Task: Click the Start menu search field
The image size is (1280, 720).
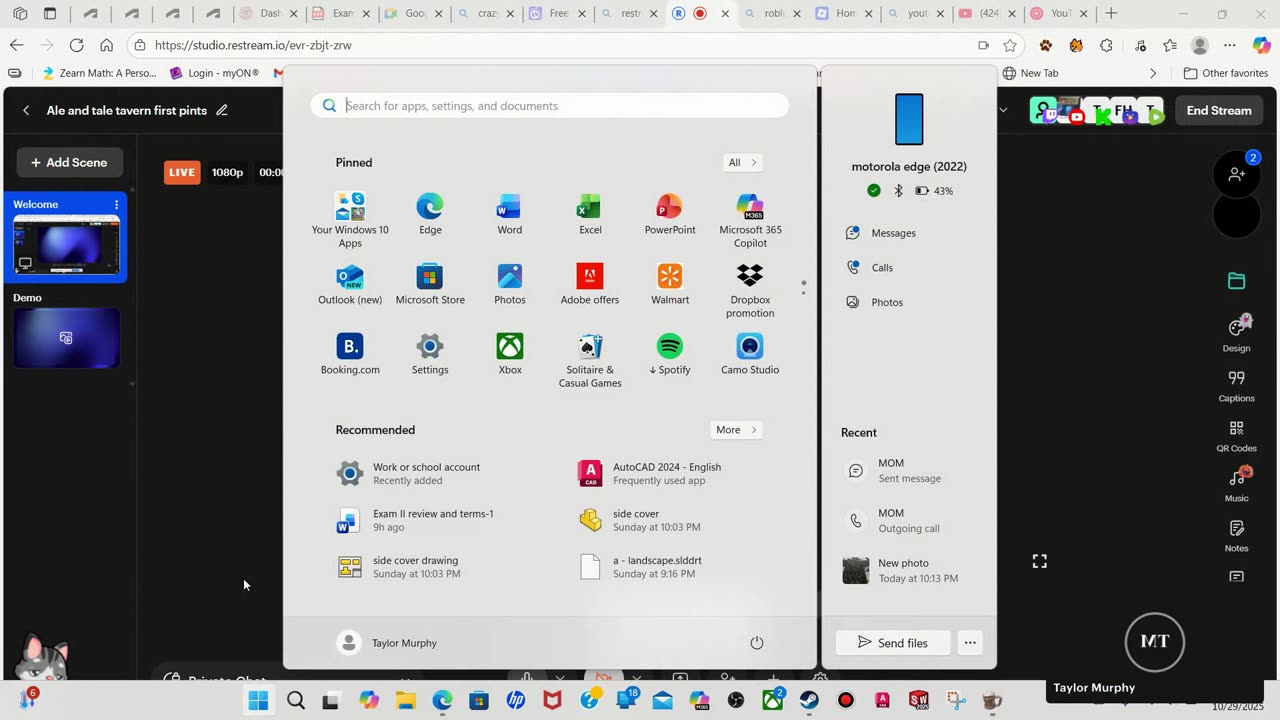Action: [x=549, y=106]
